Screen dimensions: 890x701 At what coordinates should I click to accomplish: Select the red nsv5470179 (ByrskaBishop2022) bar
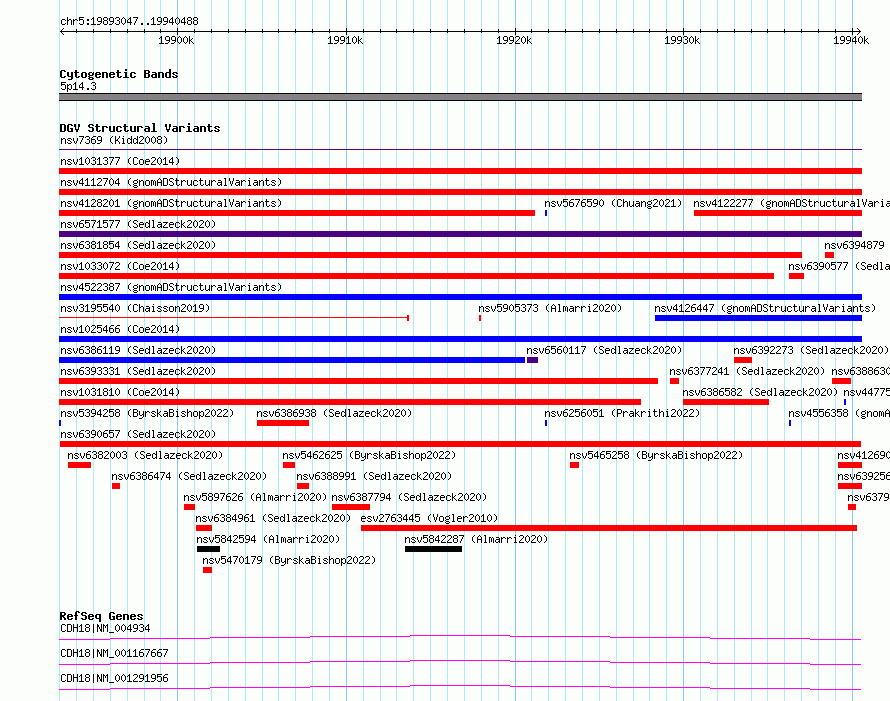(207, 570)
